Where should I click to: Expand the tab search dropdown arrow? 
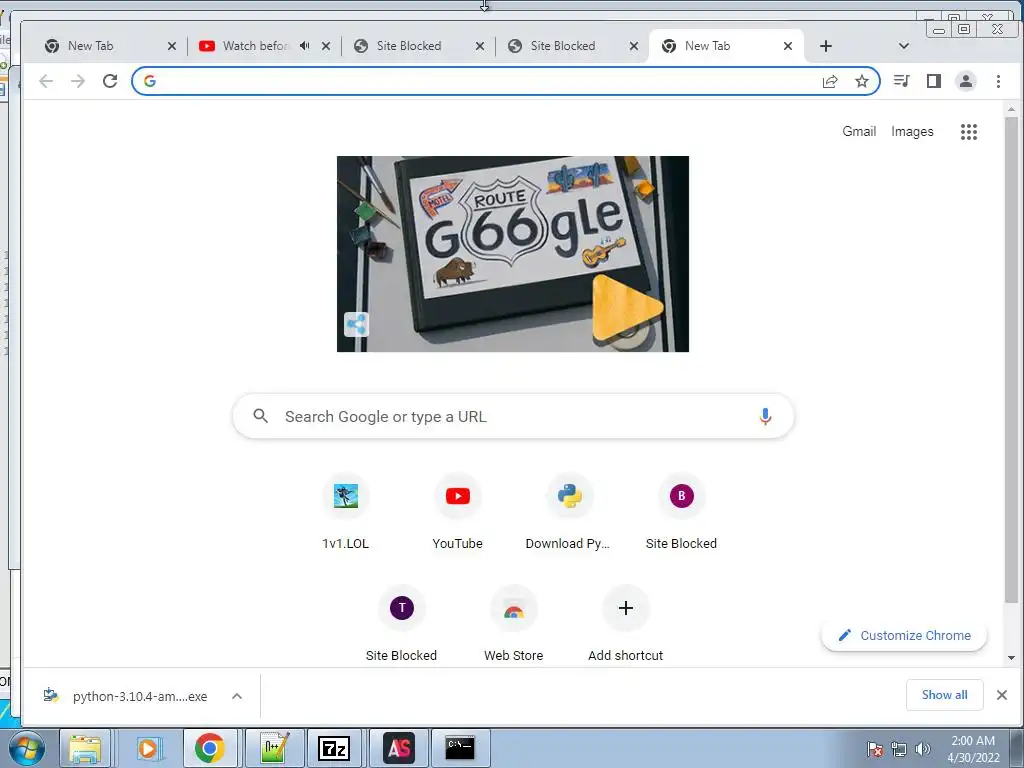pyautogui.click(x=904, y=46)
